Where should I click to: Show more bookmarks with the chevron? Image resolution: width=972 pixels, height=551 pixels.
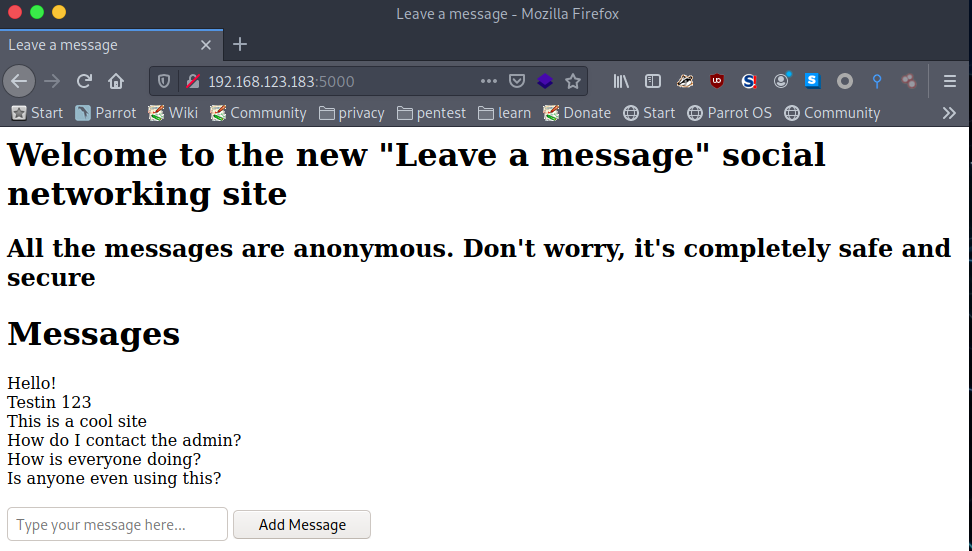(949, 113)
